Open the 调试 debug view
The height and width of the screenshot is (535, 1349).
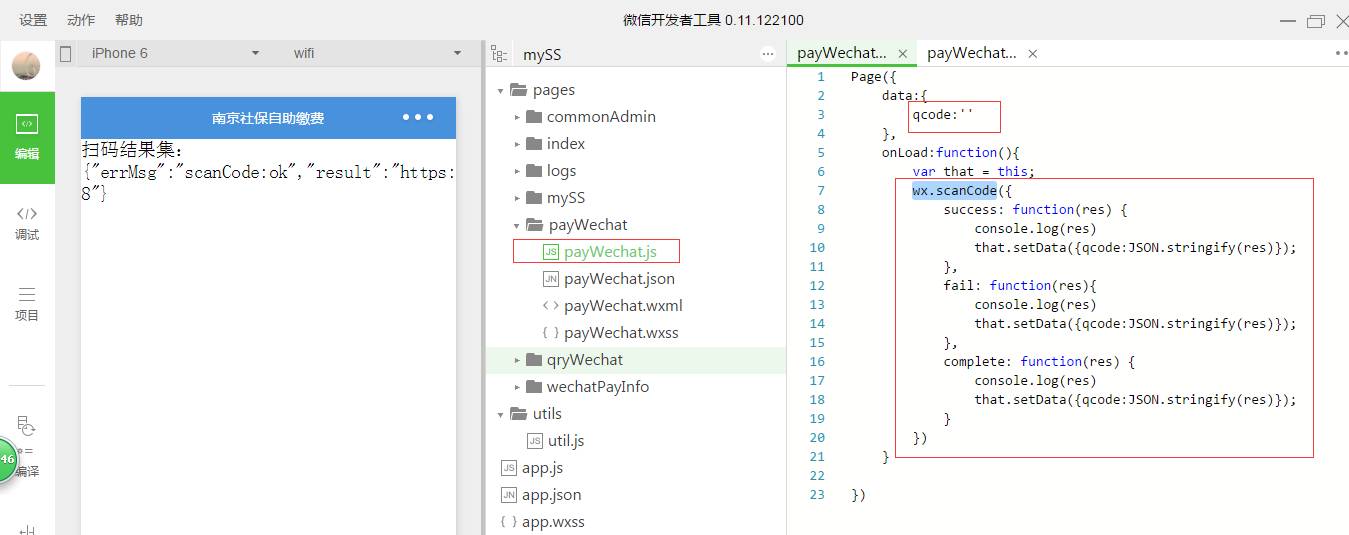coord(27,223)
